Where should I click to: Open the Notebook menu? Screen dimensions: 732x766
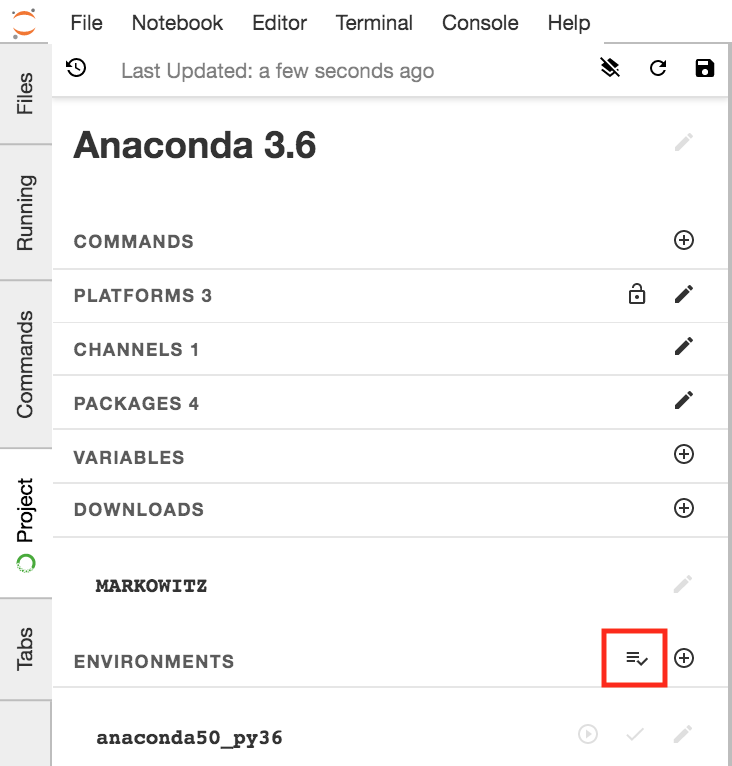tap(178, 23)
